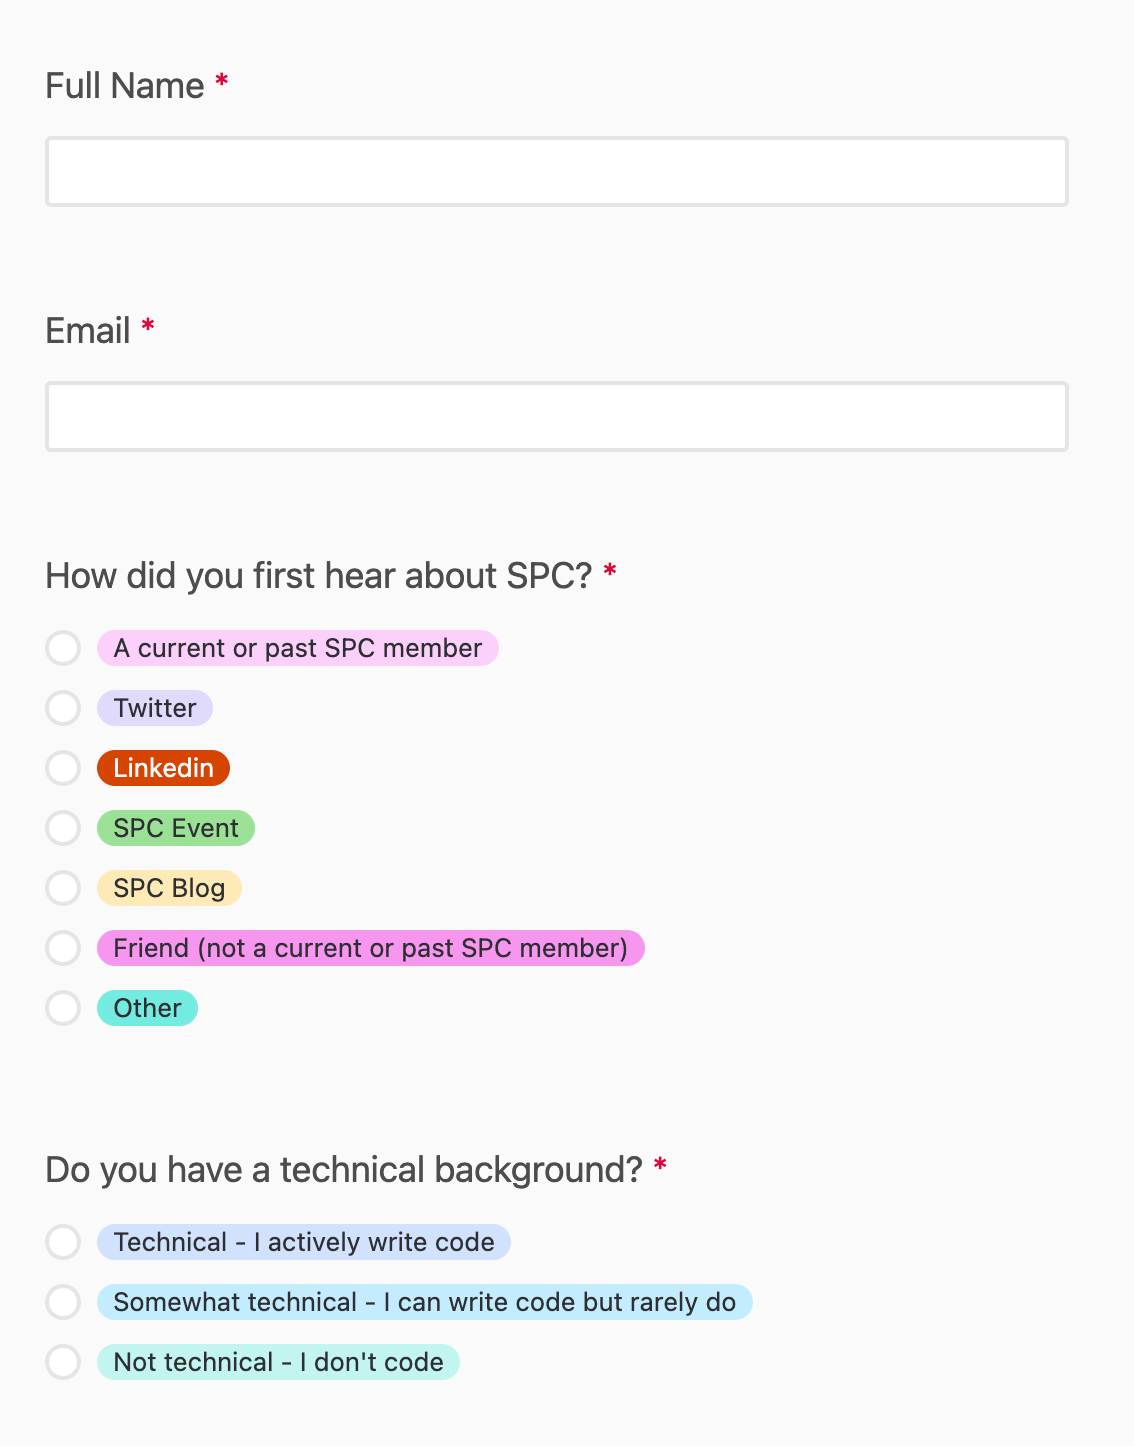The height and width of the screenshot is (1446, 1134).
Task: Select the SPC Event option
Action: [x=63, y=828]
